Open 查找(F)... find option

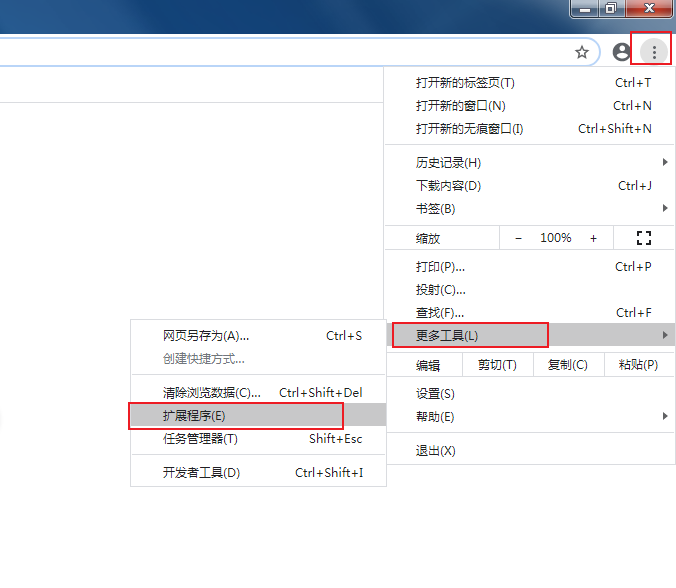(x=529, y=313)
